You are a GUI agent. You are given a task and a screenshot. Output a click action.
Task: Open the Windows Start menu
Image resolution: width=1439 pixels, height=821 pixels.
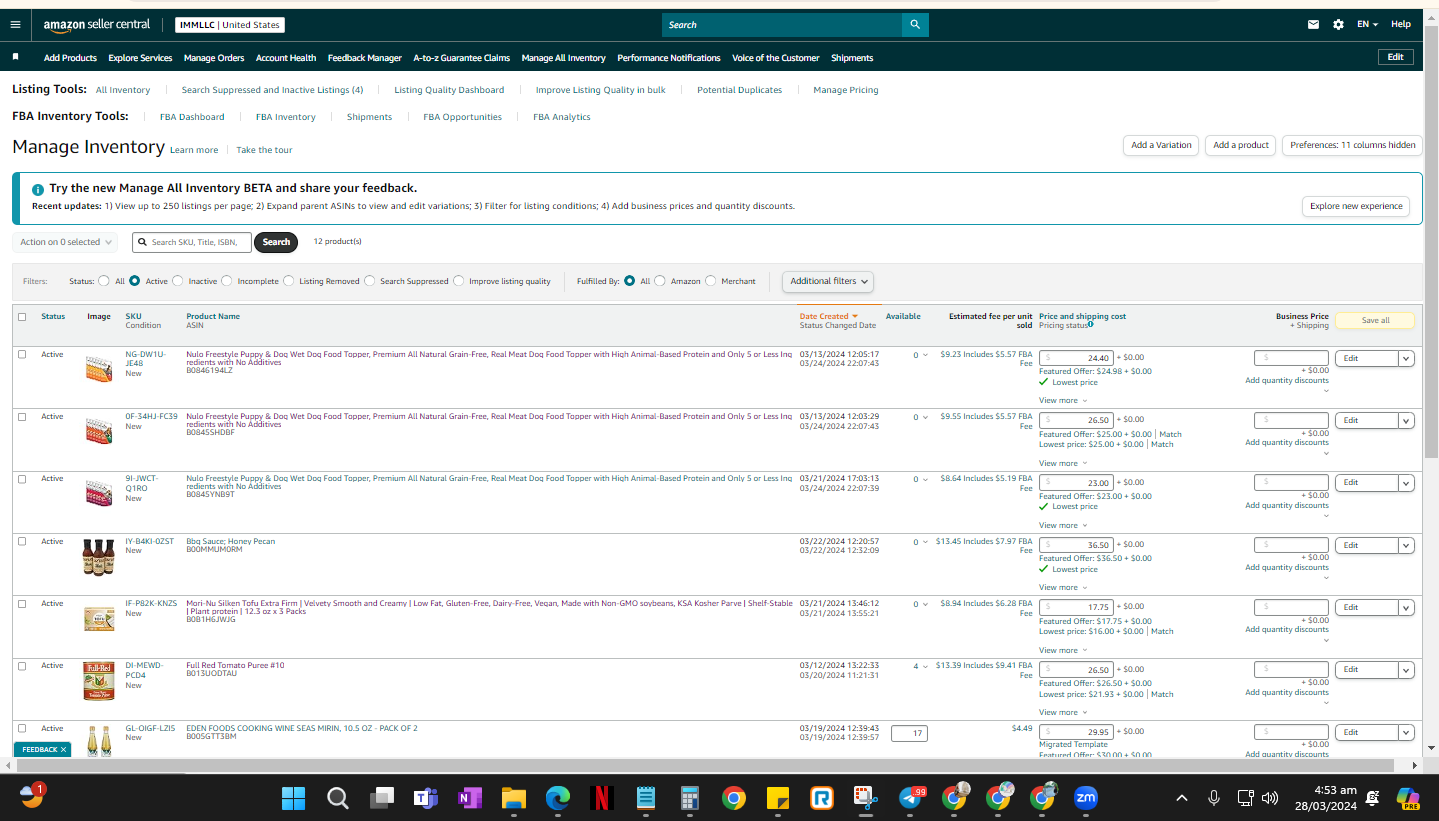pyautogui.click(x=293, y=798)
